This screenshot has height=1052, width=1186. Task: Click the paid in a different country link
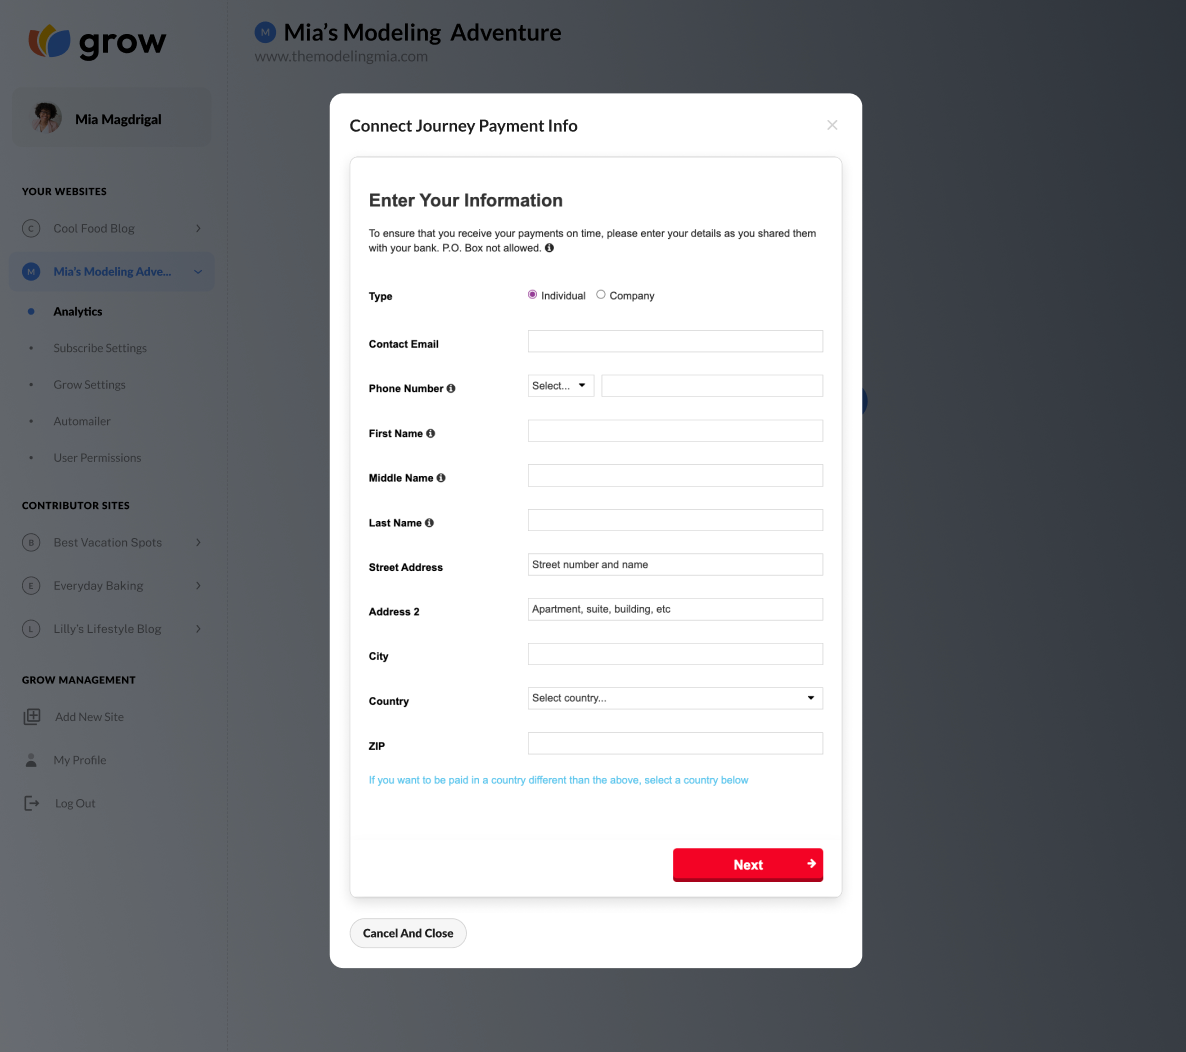(x=558, y=780)
